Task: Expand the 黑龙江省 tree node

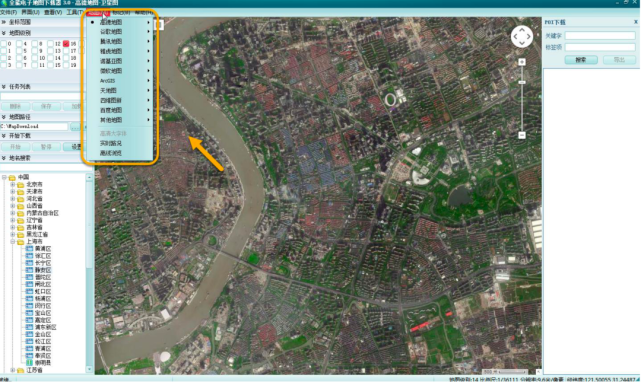Action: coord(13,234)
